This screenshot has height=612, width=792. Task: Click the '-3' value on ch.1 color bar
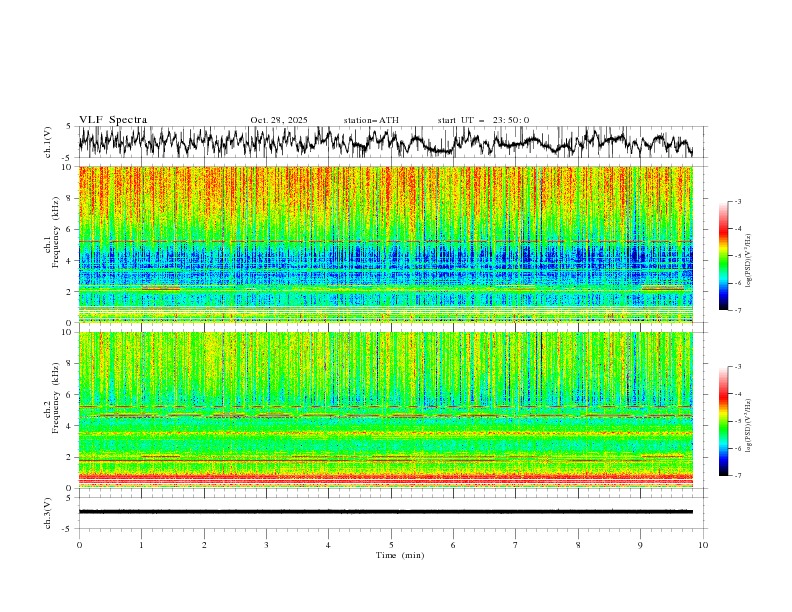coord(737,201)
